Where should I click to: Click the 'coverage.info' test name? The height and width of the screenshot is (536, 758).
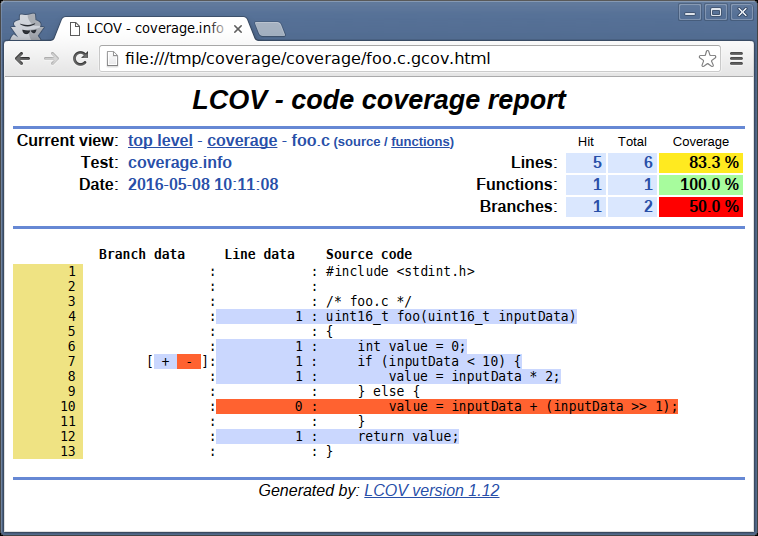(x=180, y=162)
